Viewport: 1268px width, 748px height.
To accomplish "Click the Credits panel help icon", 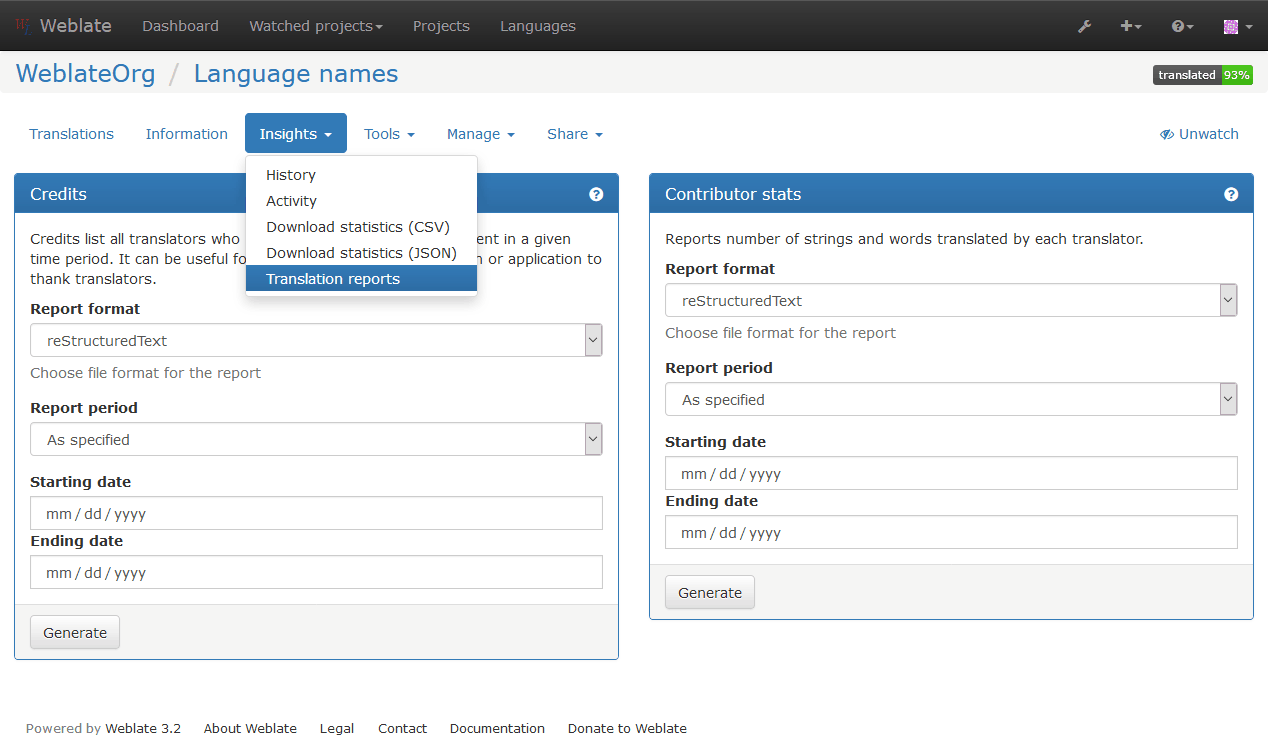I will 596,194.
